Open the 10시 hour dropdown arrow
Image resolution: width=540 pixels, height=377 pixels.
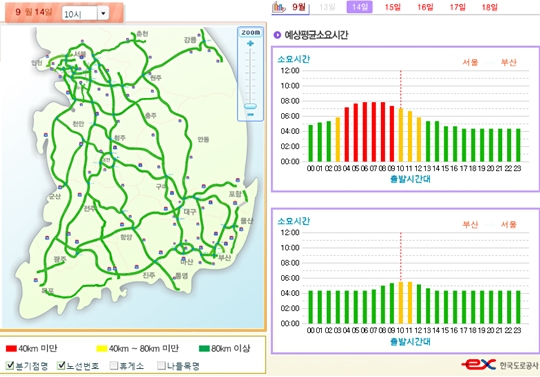click(103, 14)
